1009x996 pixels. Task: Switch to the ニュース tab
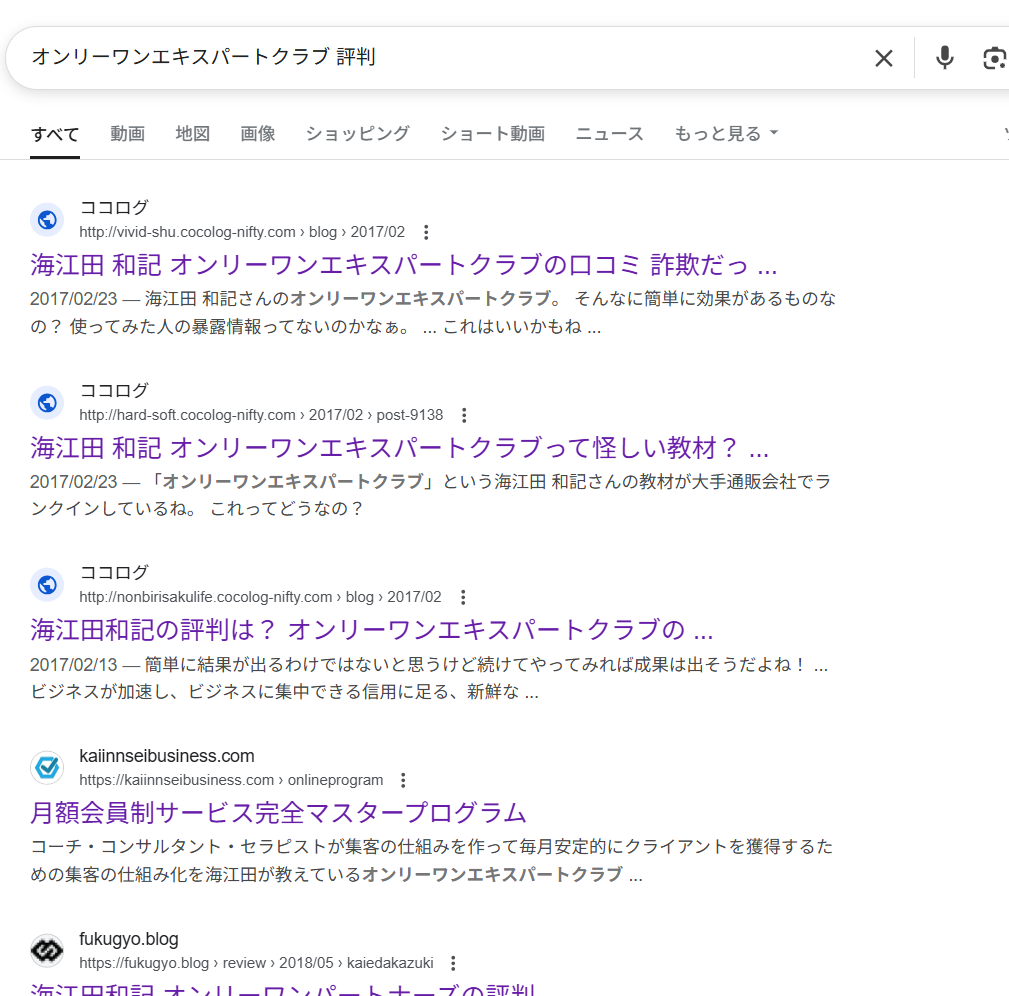[609, 134]
